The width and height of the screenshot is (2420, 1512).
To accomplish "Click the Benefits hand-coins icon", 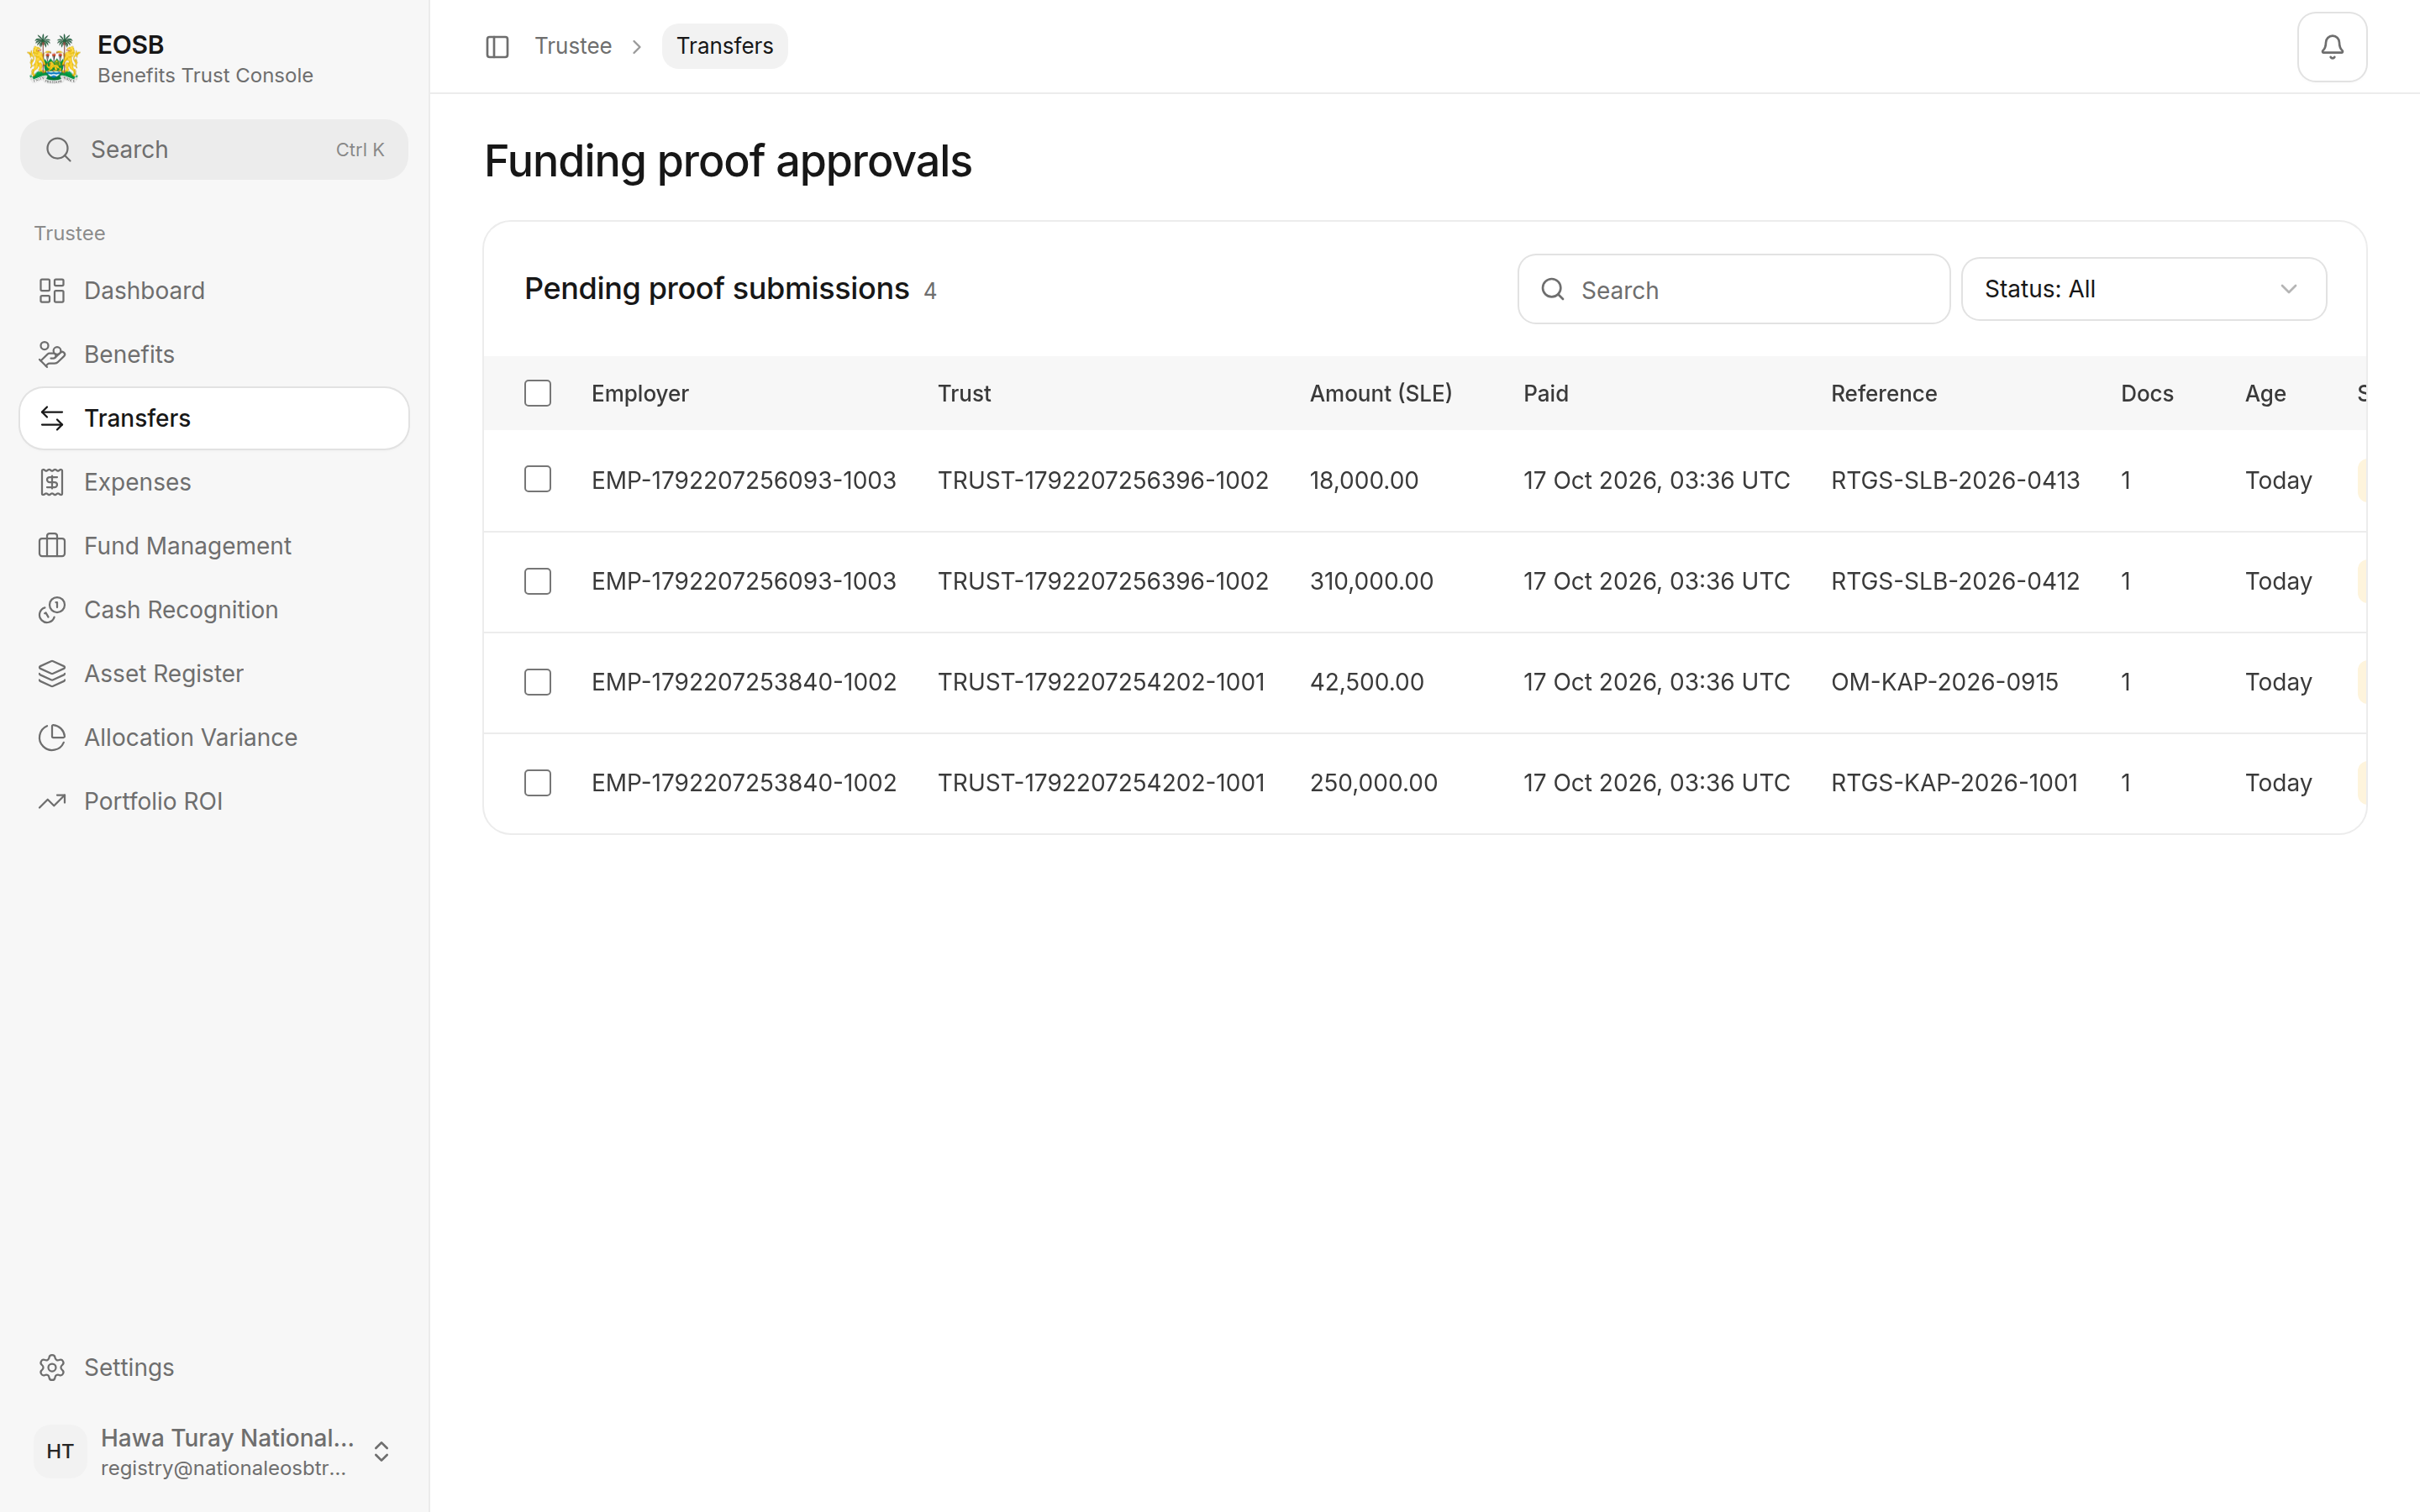I will 52,354.
